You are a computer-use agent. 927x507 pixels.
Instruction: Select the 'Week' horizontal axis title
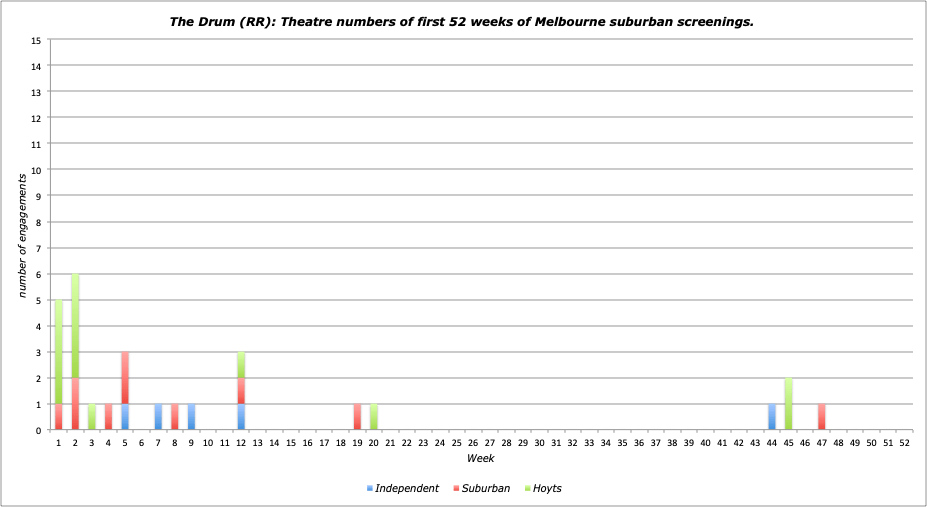coord(479,457)
